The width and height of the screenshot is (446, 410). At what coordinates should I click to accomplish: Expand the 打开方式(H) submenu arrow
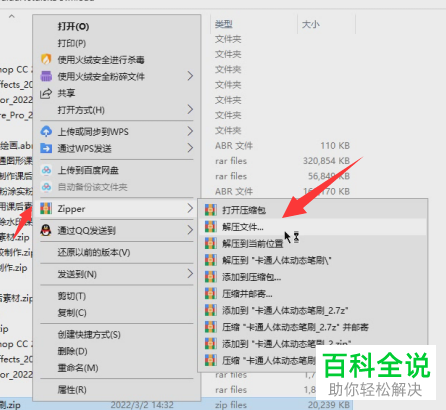click(190, 109)
